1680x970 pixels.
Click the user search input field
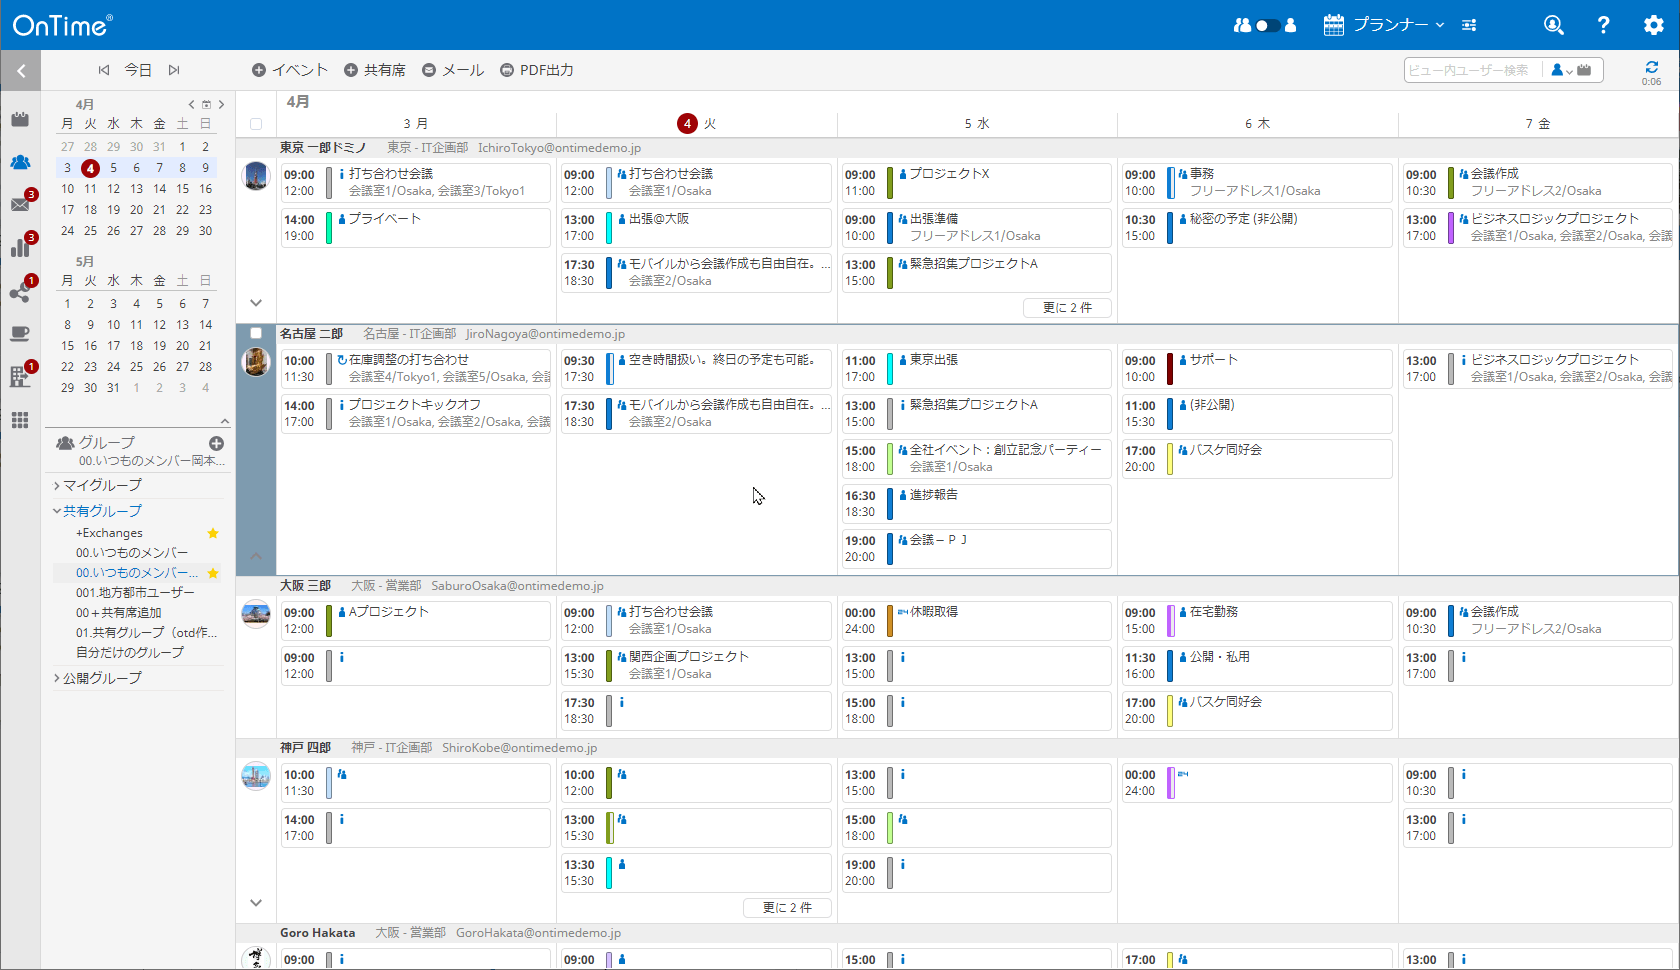(x=1470, y=70)
